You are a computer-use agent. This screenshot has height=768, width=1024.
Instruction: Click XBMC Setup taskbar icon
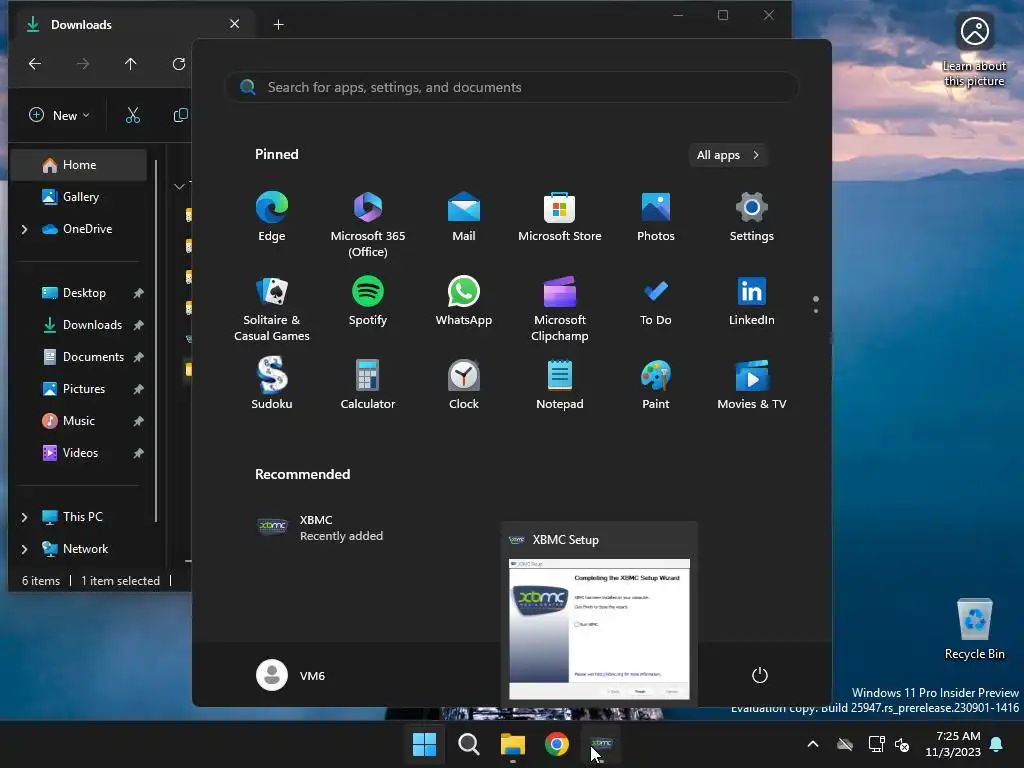click(x=601, y=744)
